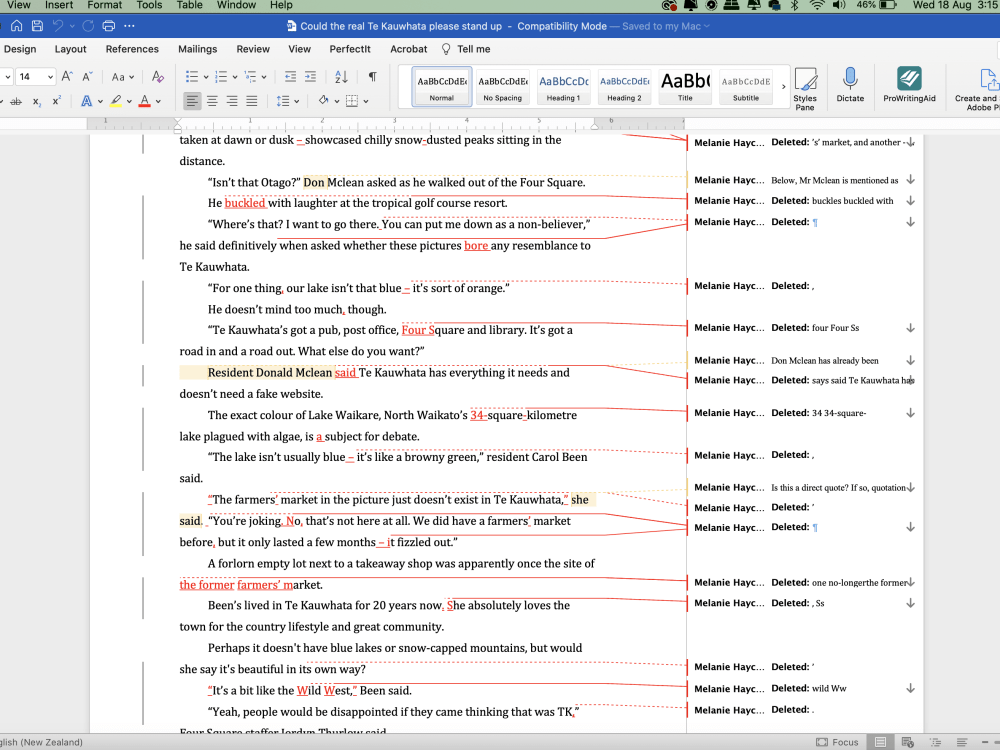Switch to Outline view icon

[x=935, y=742]
